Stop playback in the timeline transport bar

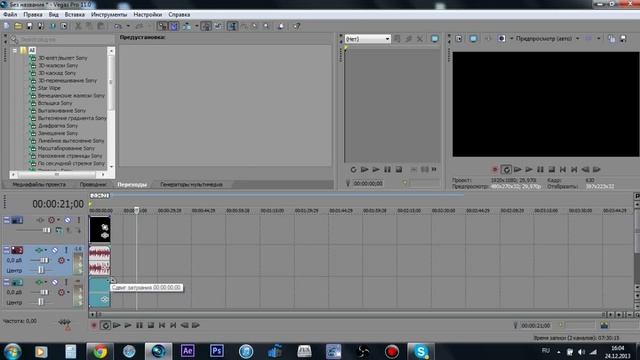click(x=151, y=325)
